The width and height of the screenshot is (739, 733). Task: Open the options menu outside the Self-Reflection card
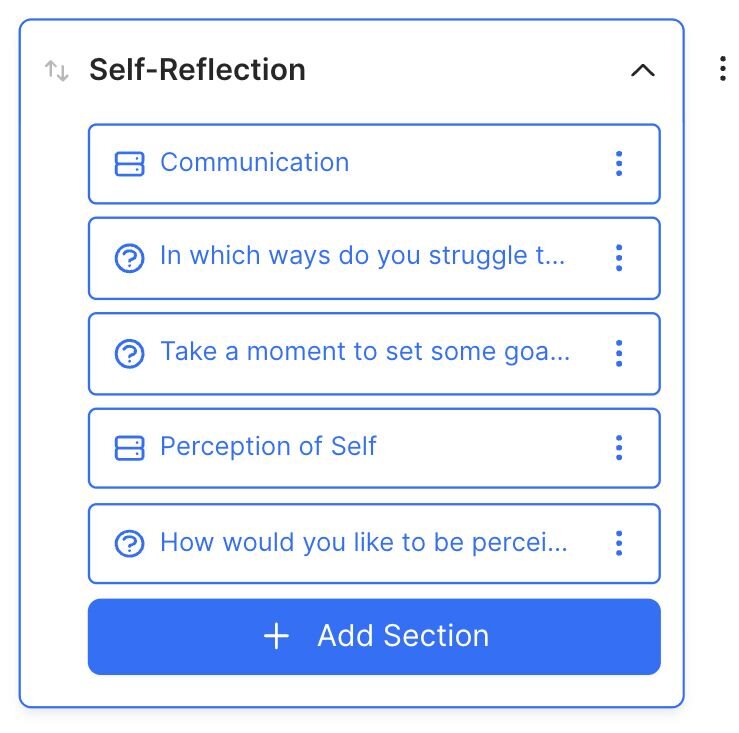click(x=722, y=69)
